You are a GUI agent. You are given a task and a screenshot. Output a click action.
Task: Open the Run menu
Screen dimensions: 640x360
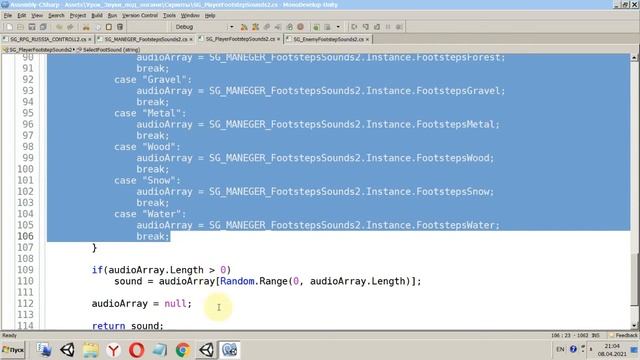(112, 16)
